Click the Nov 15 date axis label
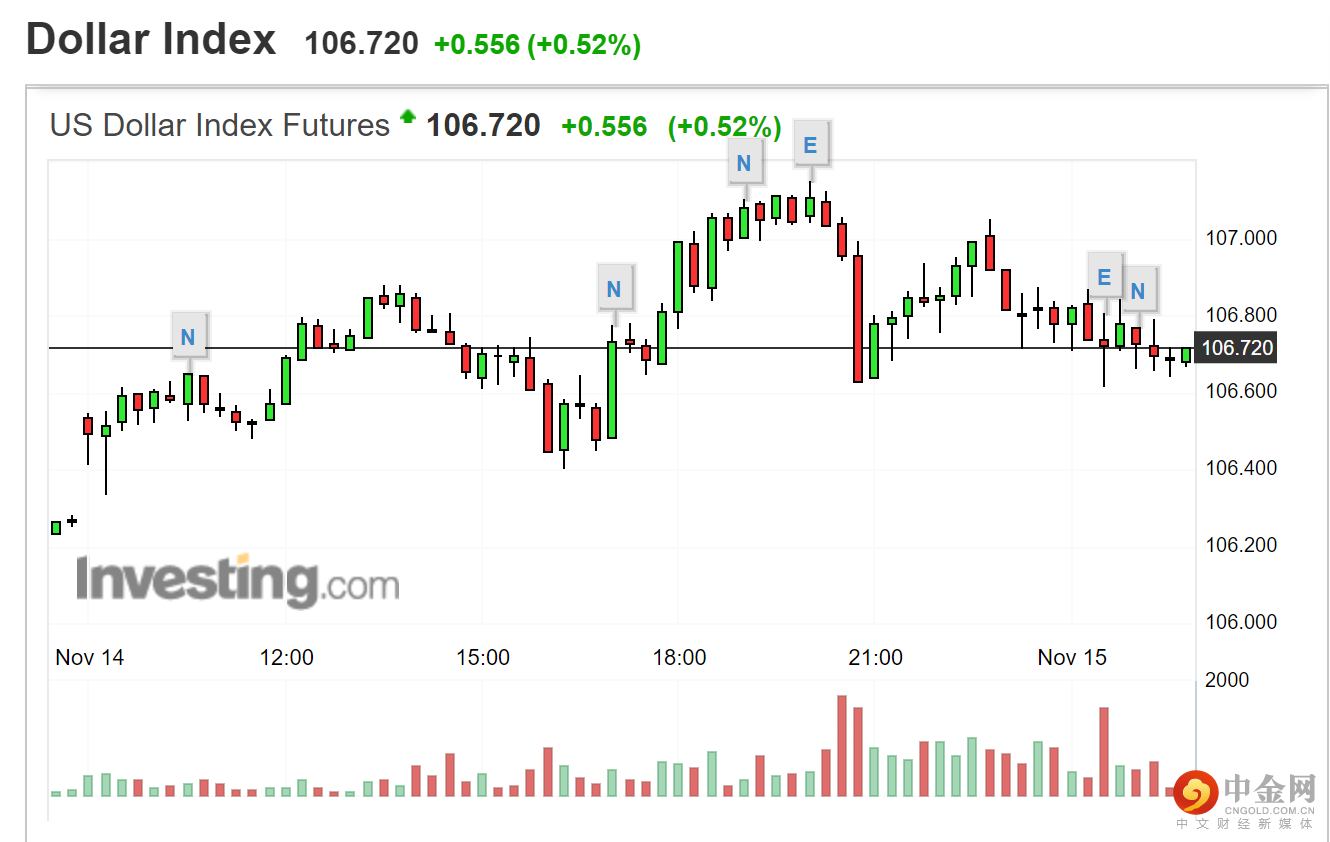This screenshot has width=1330, height=842. click(x=1072, y=657)
